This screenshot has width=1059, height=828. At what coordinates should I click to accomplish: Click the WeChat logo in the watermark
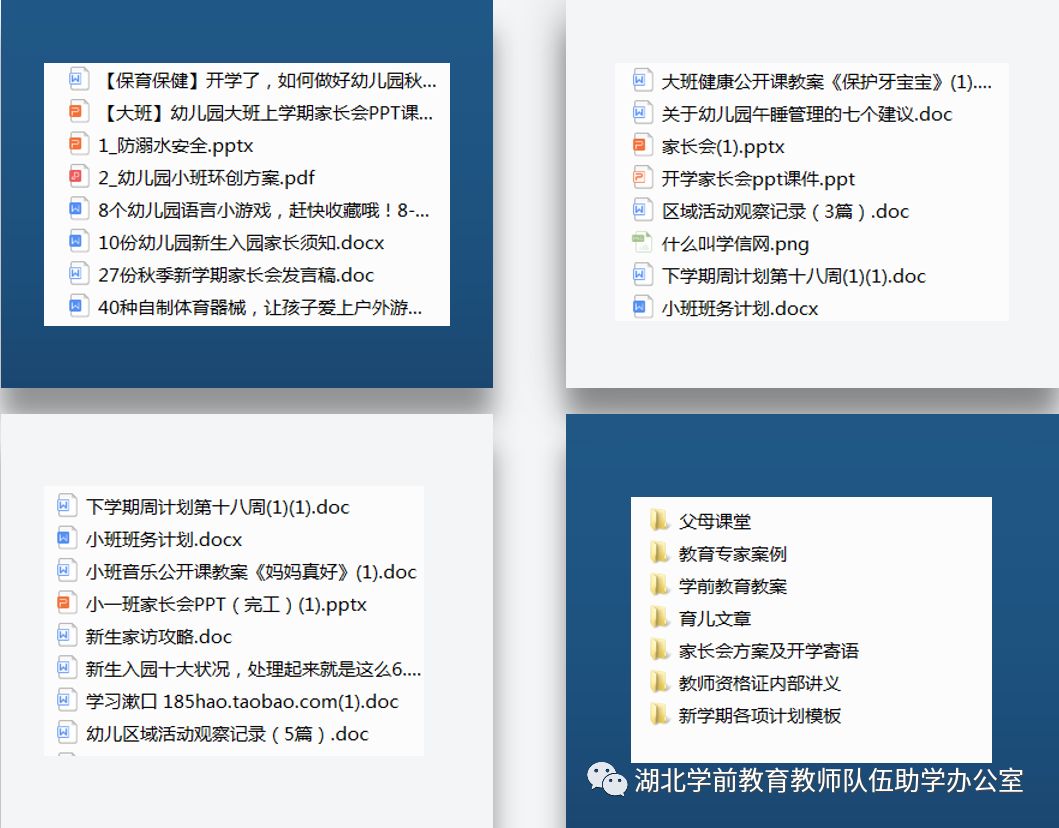pos(607,778)
